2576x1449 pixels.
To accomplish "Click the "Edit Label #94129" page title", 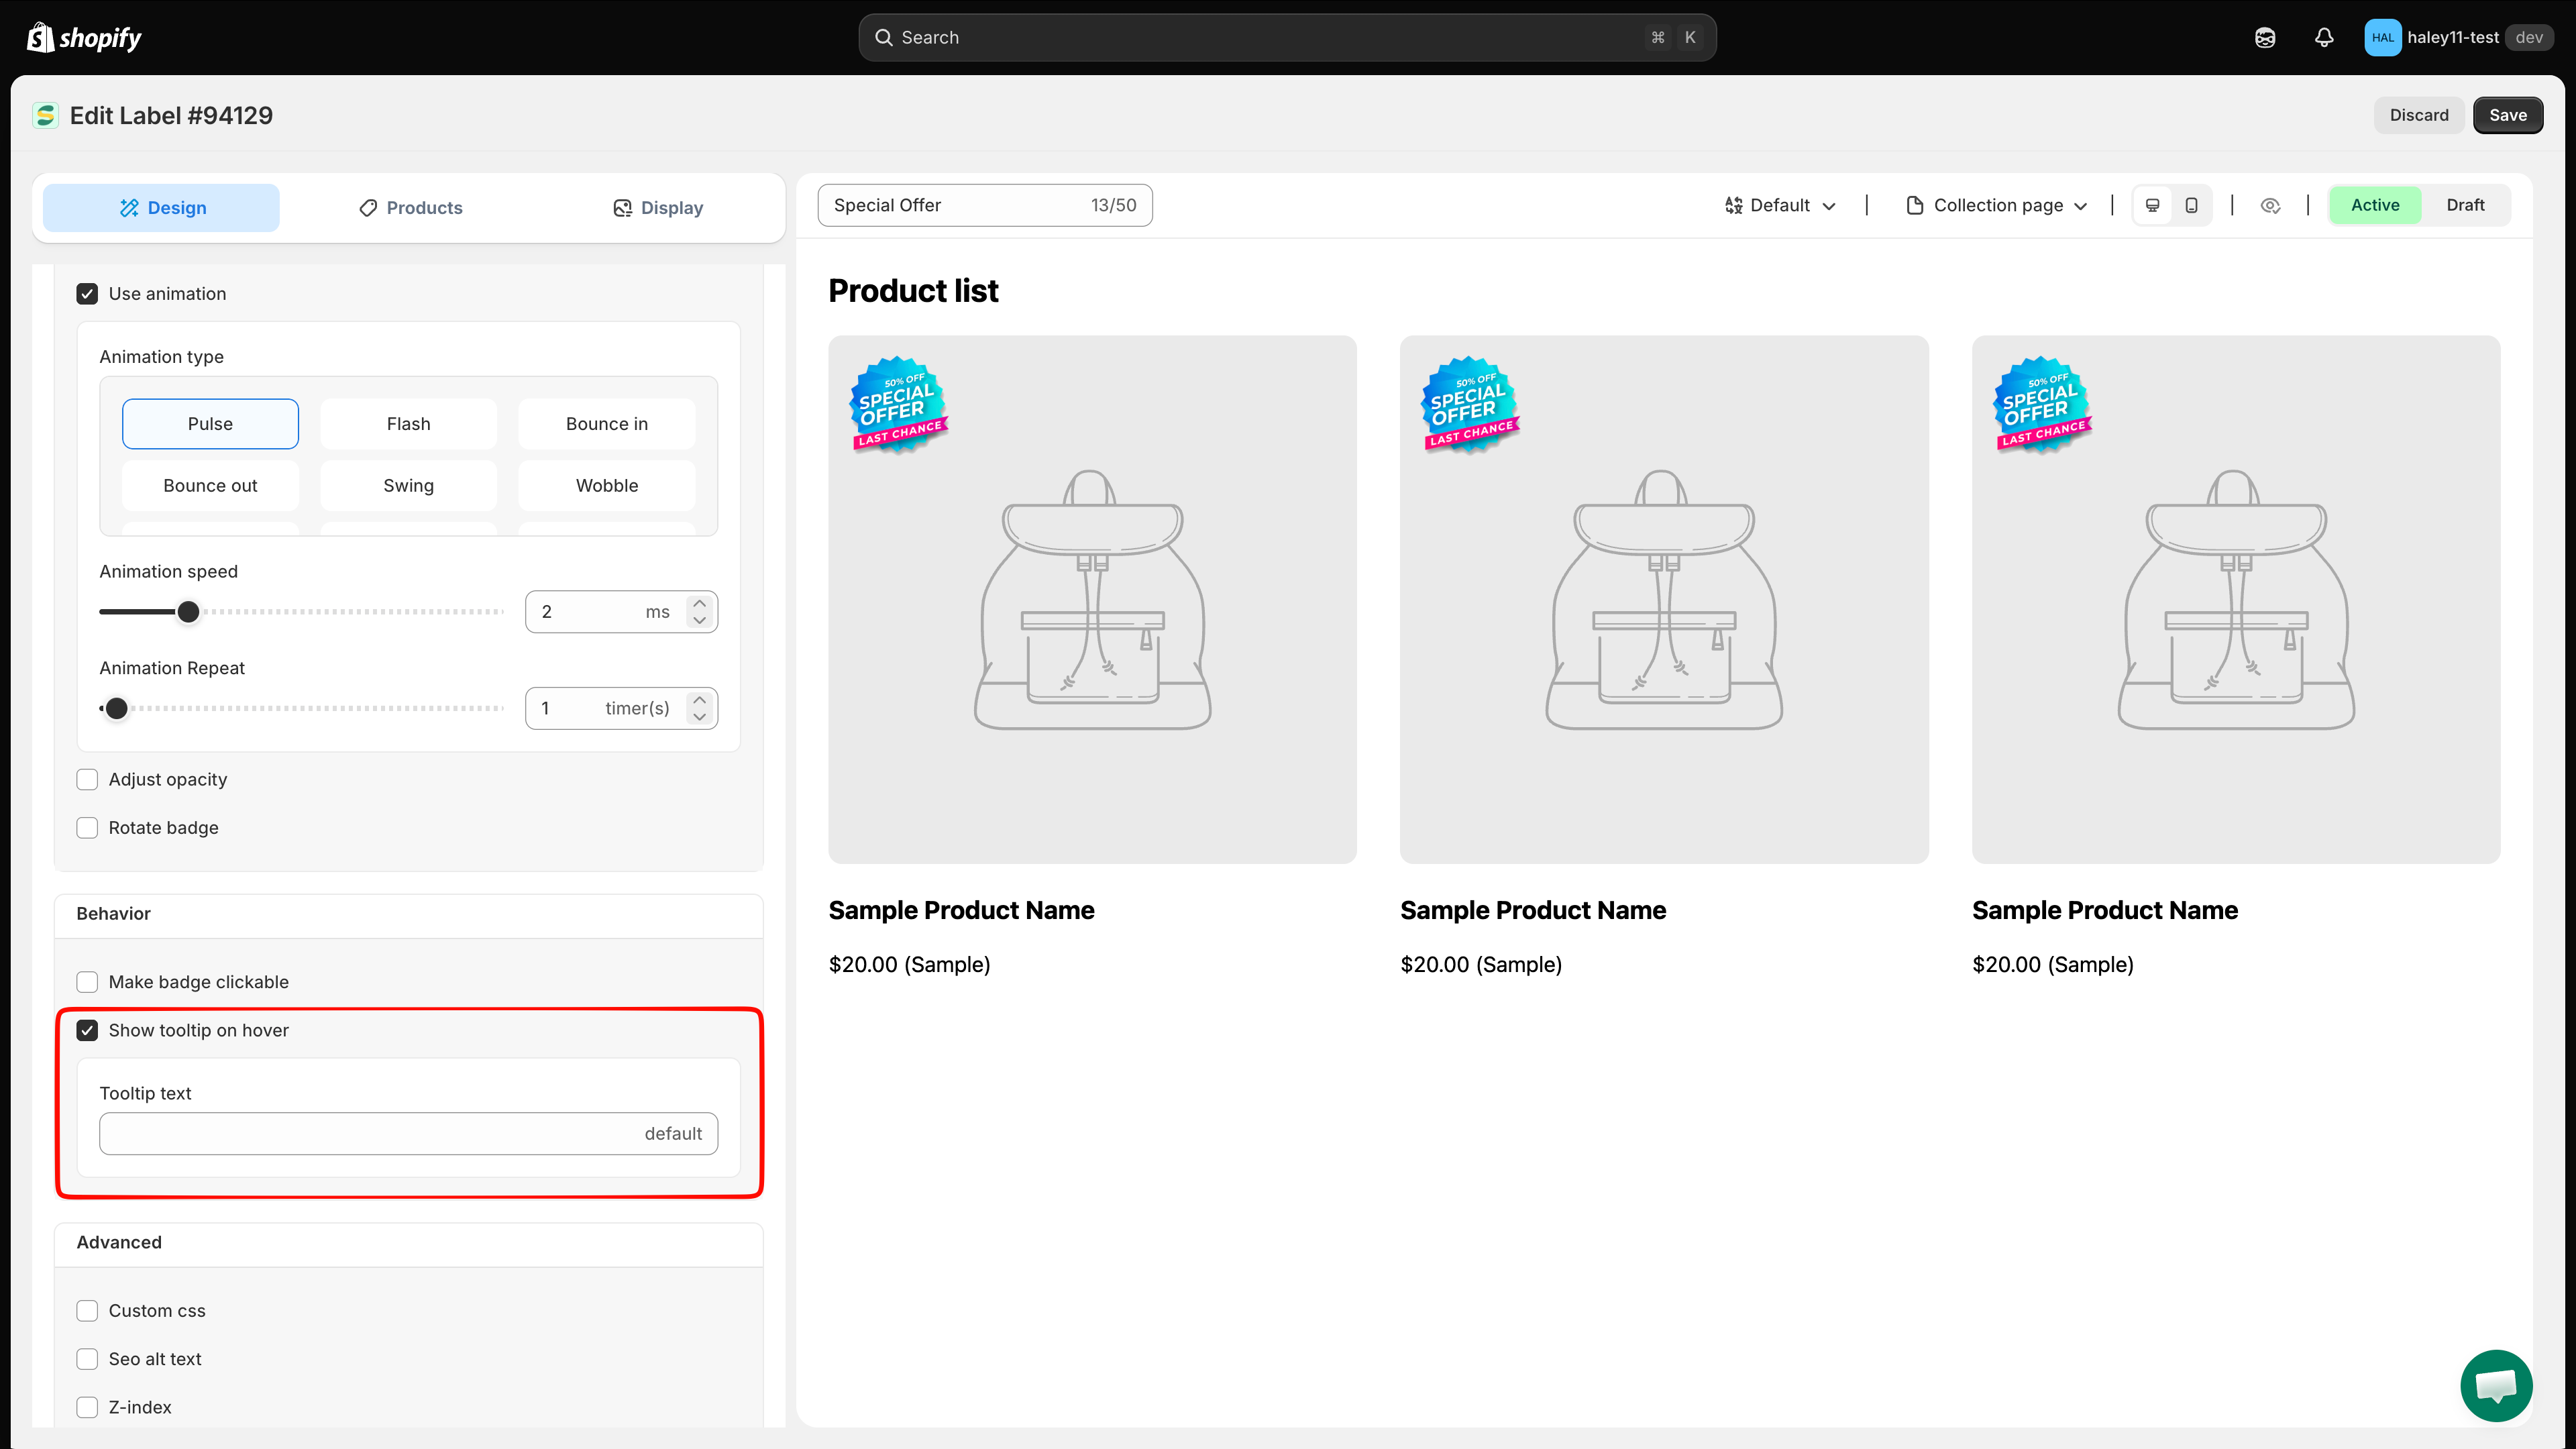I will [x=171, y=116].
